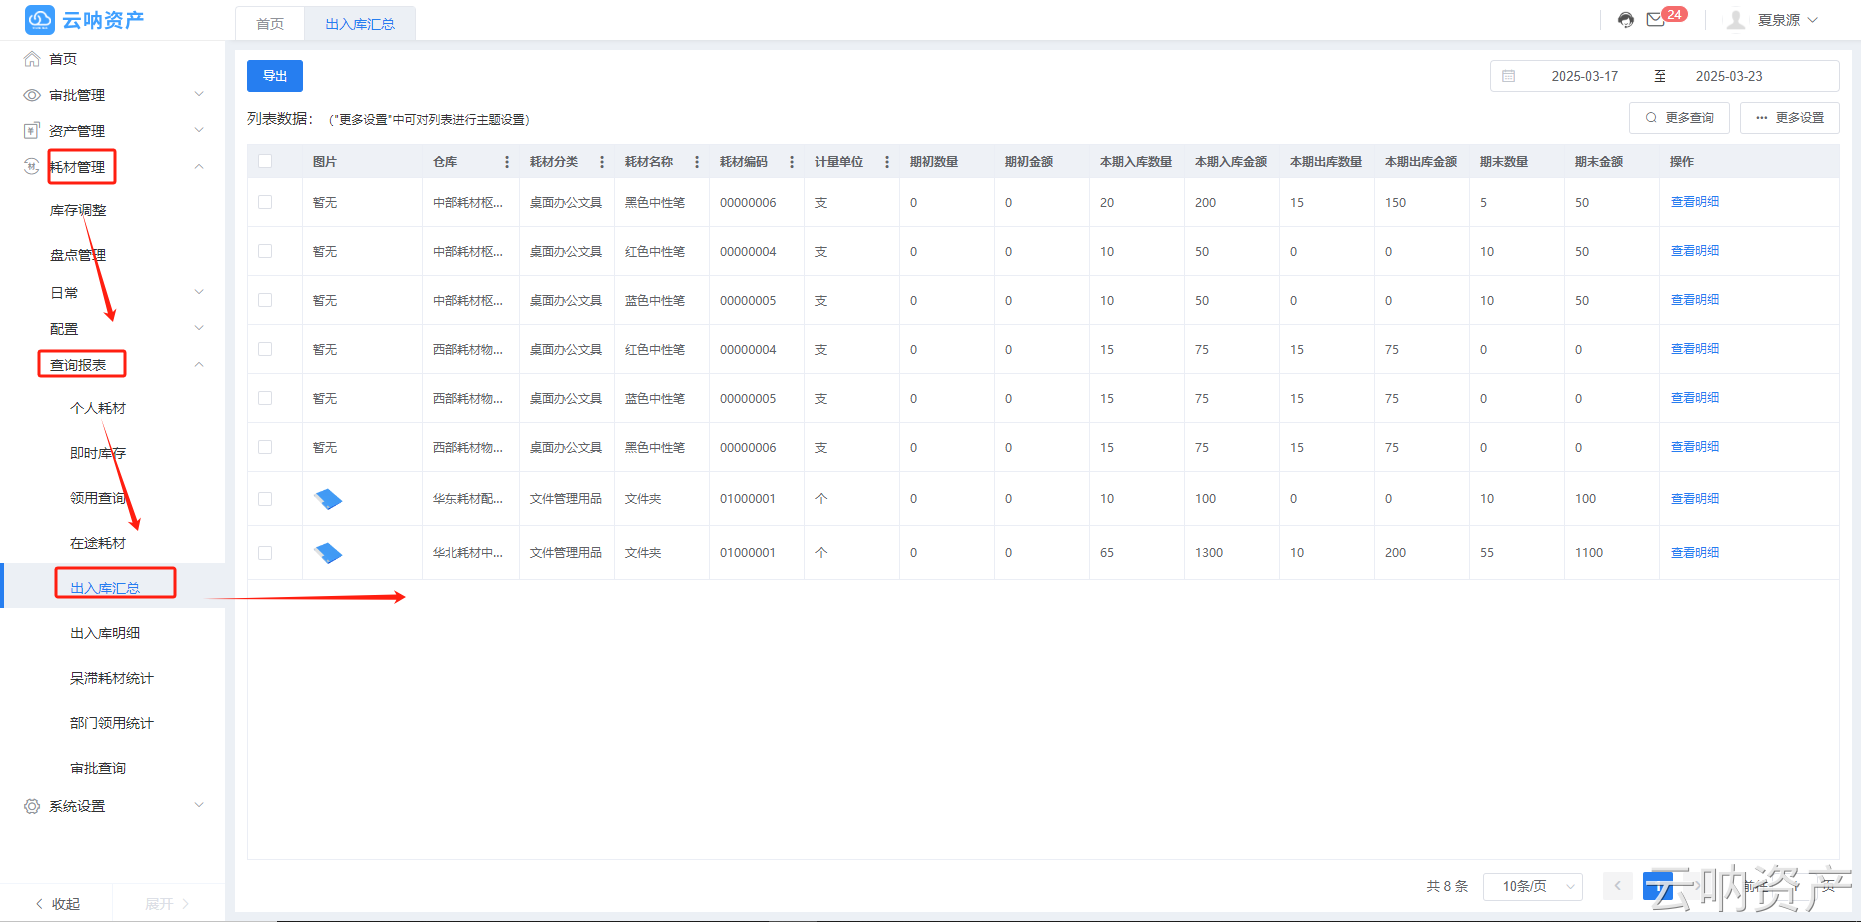Click the blue 导出 export button

pos(275,76)
